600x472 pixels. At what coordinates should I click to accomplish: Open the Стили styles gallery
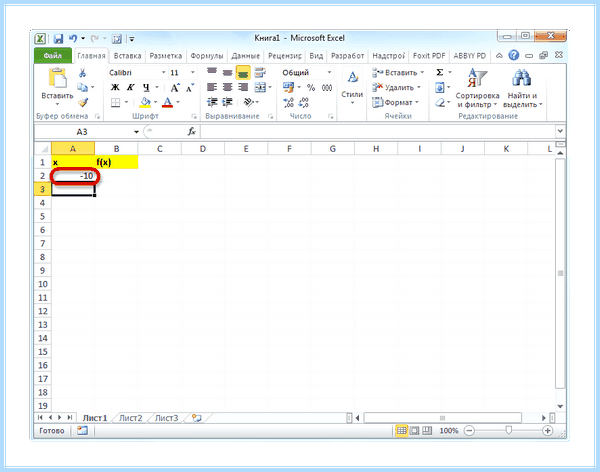[352, 87]
